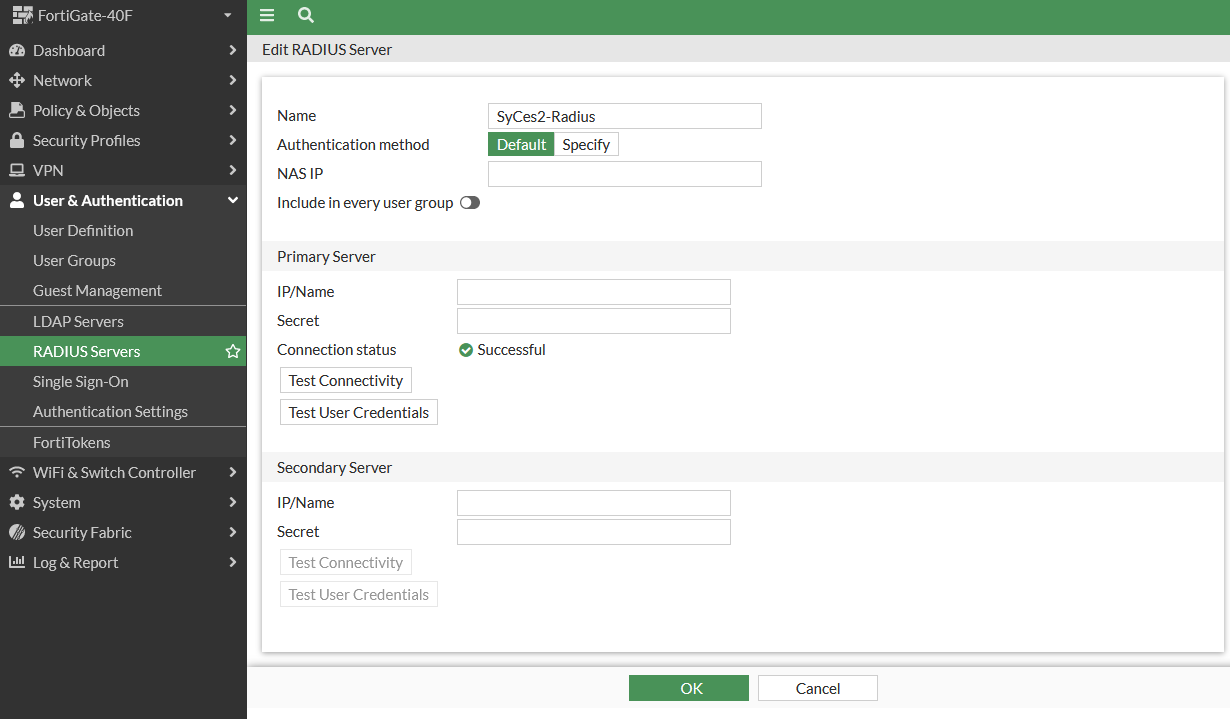Toggle the hamburger sidebar menu icon
Screen dimensions: 1230x719
click(x=267, y=15)
